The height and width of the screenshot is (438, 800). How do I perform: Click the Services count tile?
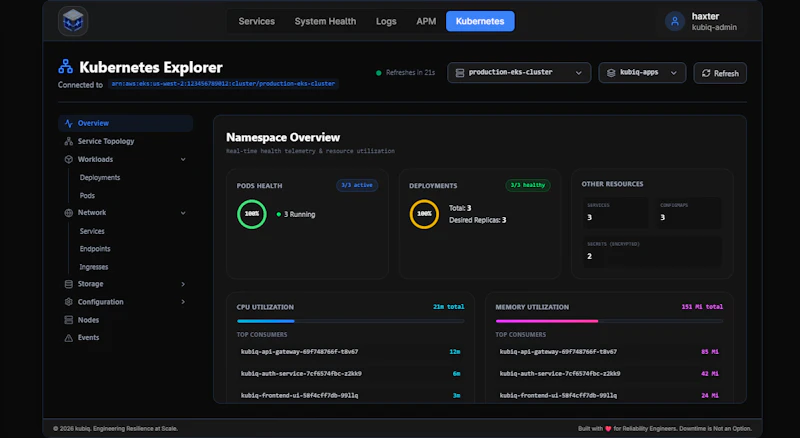pos(616,212)
